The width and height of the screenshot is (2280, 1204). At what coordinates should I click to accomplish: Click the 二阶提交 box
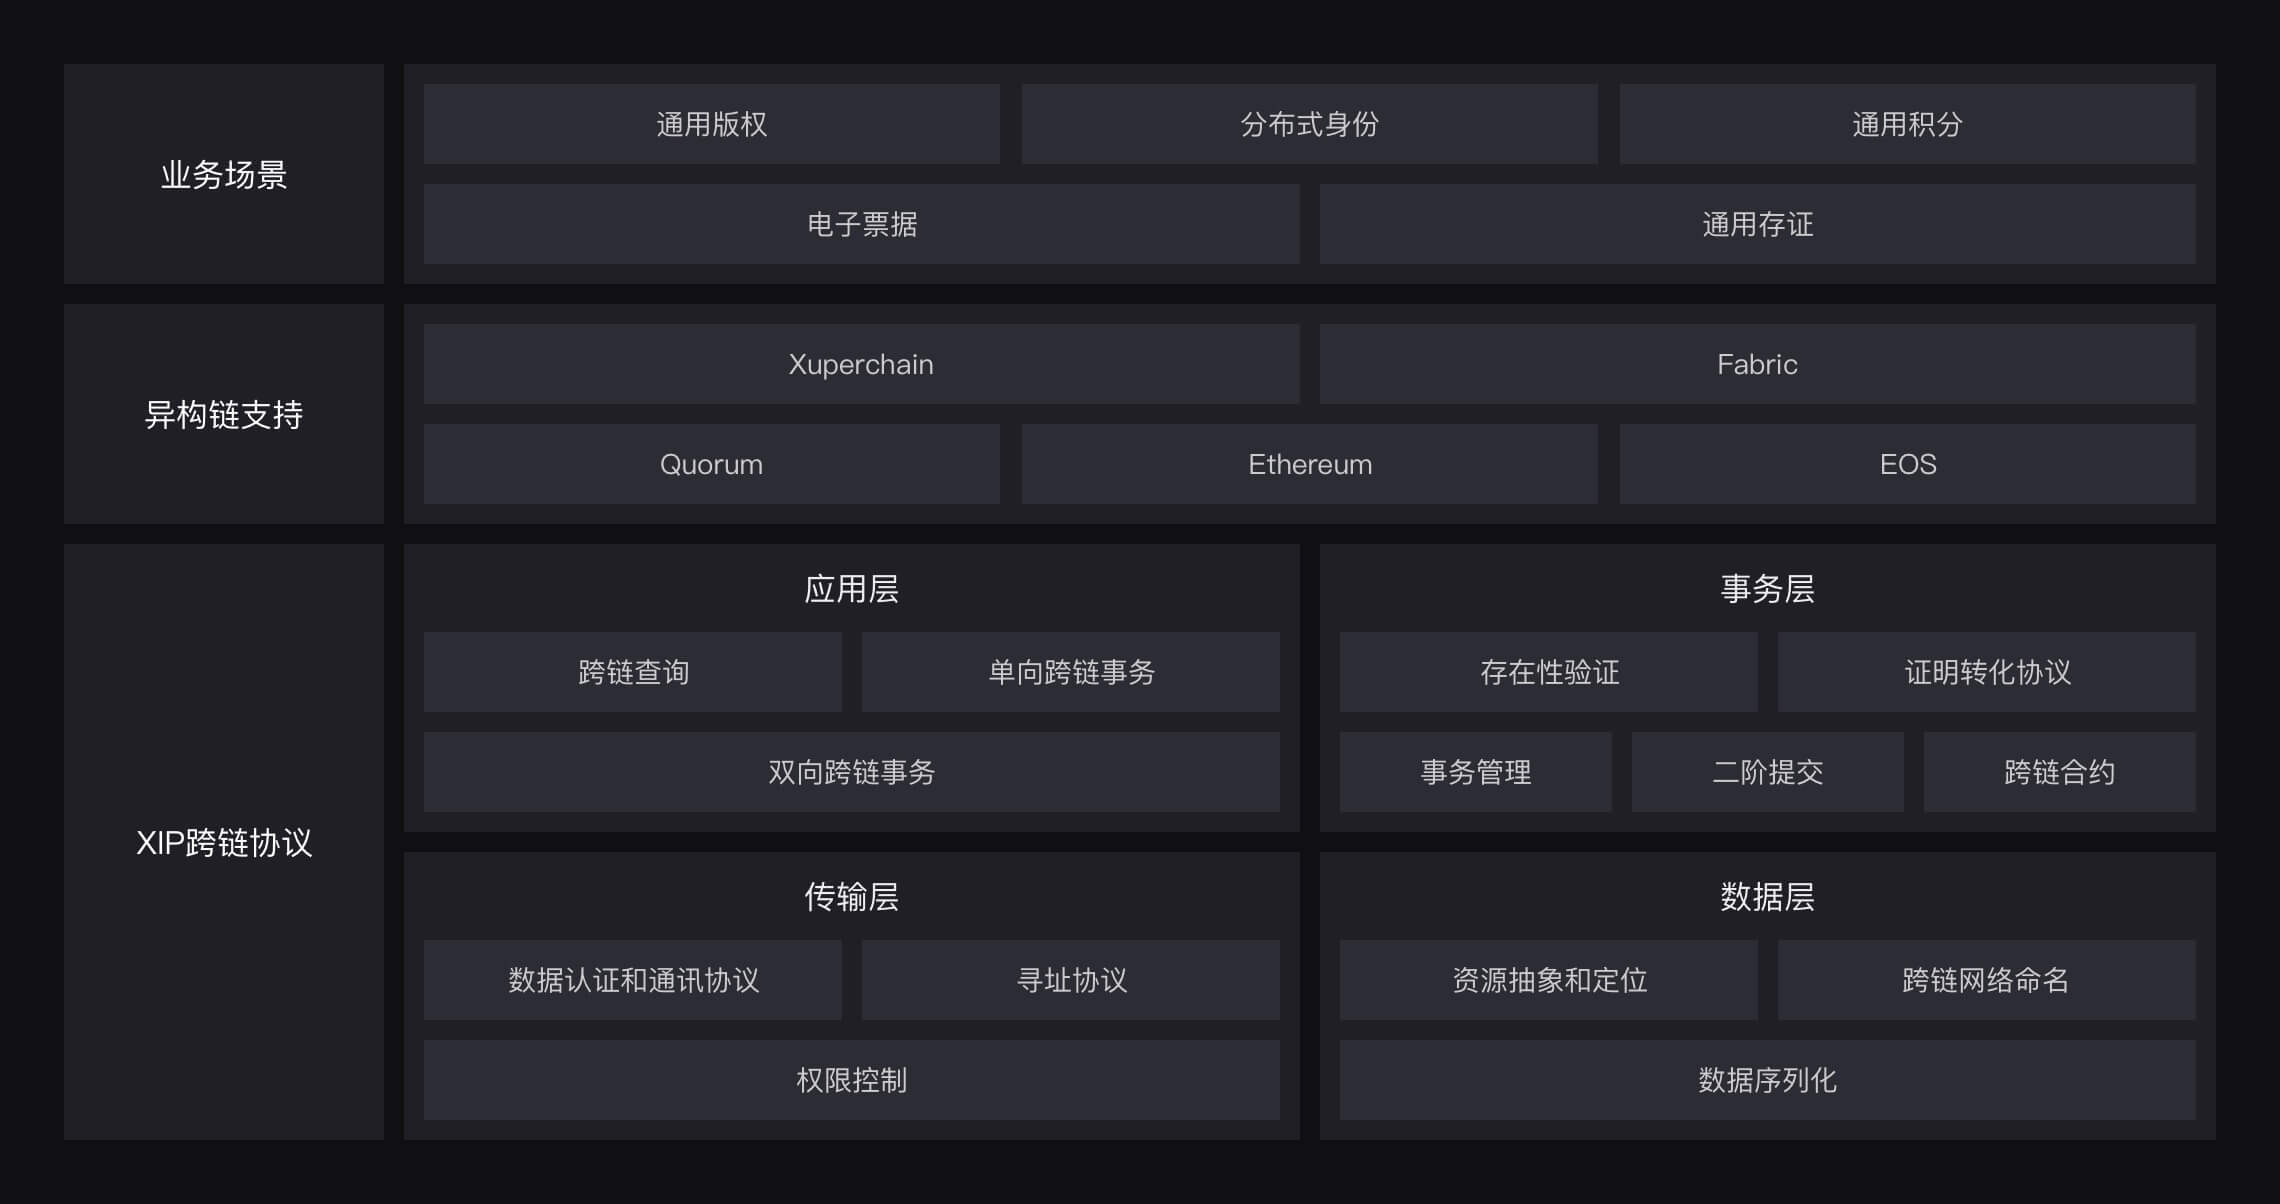point(1767,772)
